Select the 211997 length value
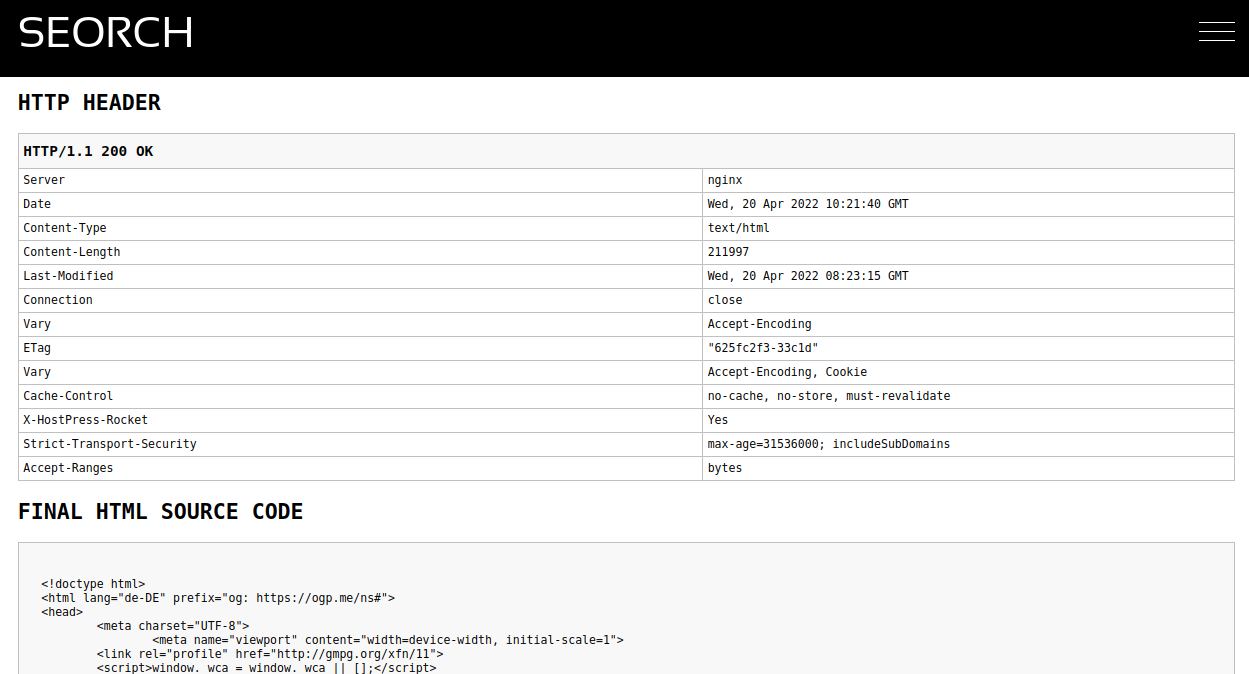This screenshot has width=1249, height=674. [728, 252]
